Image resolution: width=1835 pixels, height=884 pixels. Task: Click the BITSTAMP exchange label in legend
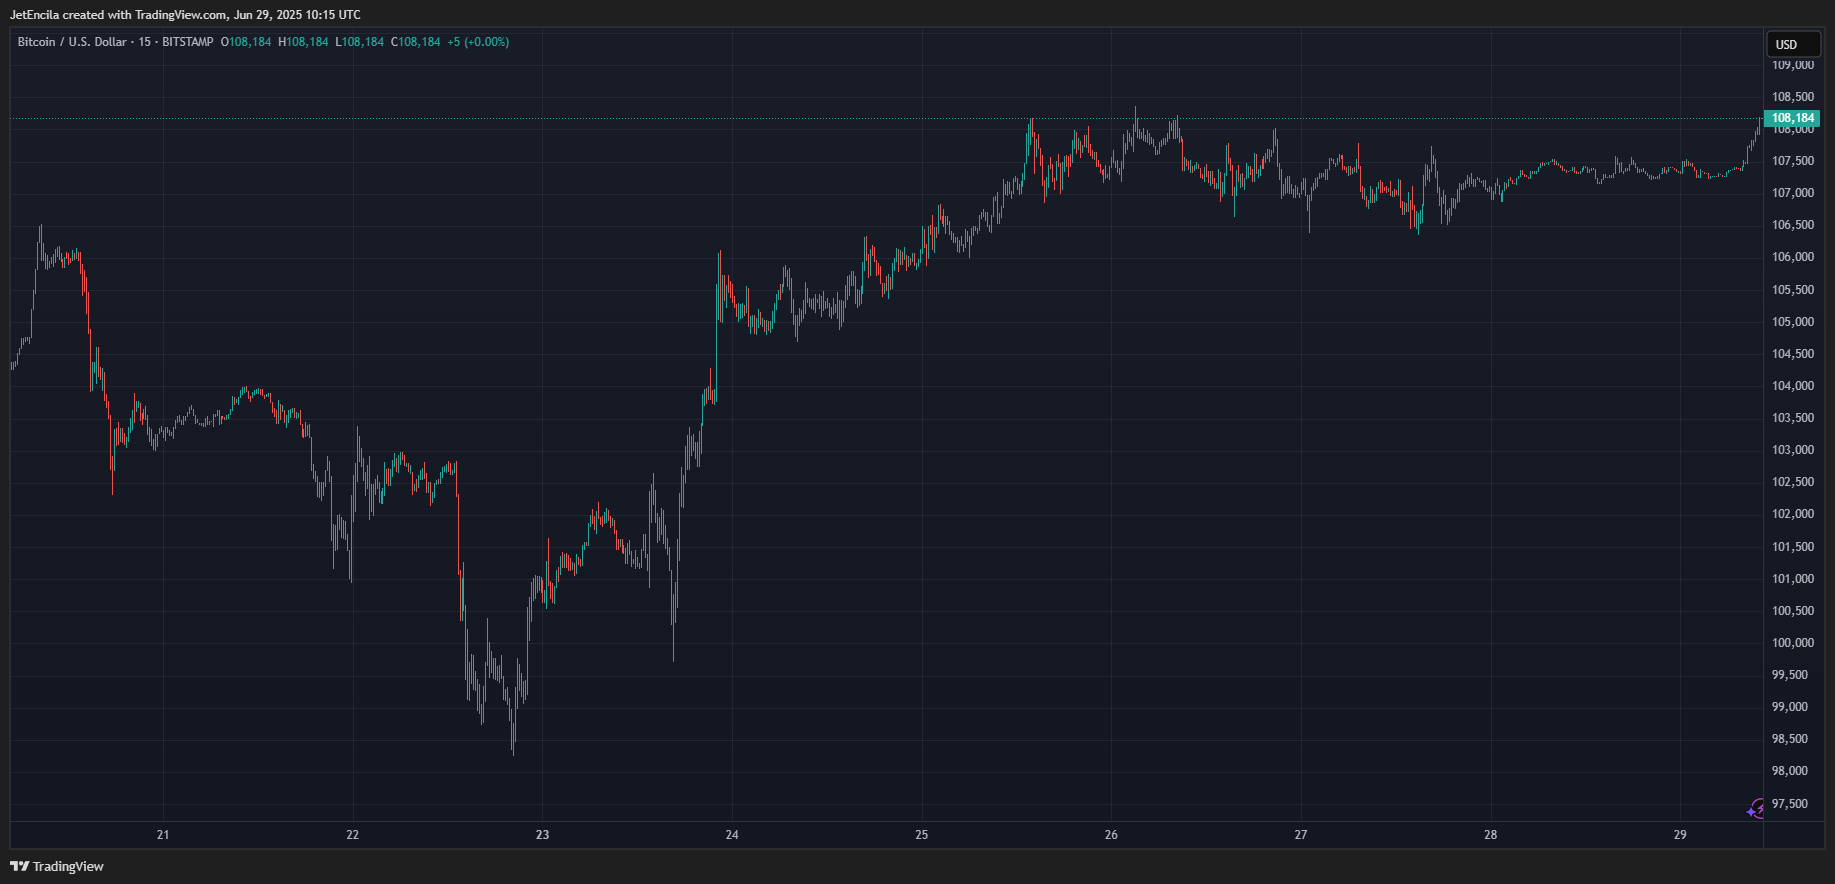pos(187,42)
